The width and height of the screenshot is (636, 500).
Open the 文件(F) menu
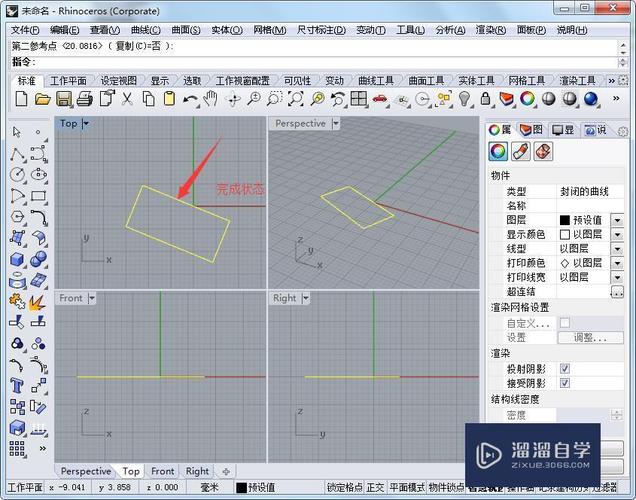(x=25, y=30)
